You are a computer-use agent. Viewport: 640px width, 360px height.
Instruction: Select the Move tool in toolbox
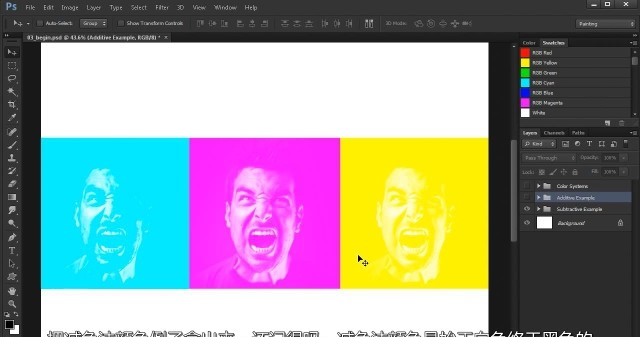coord(12,52)
